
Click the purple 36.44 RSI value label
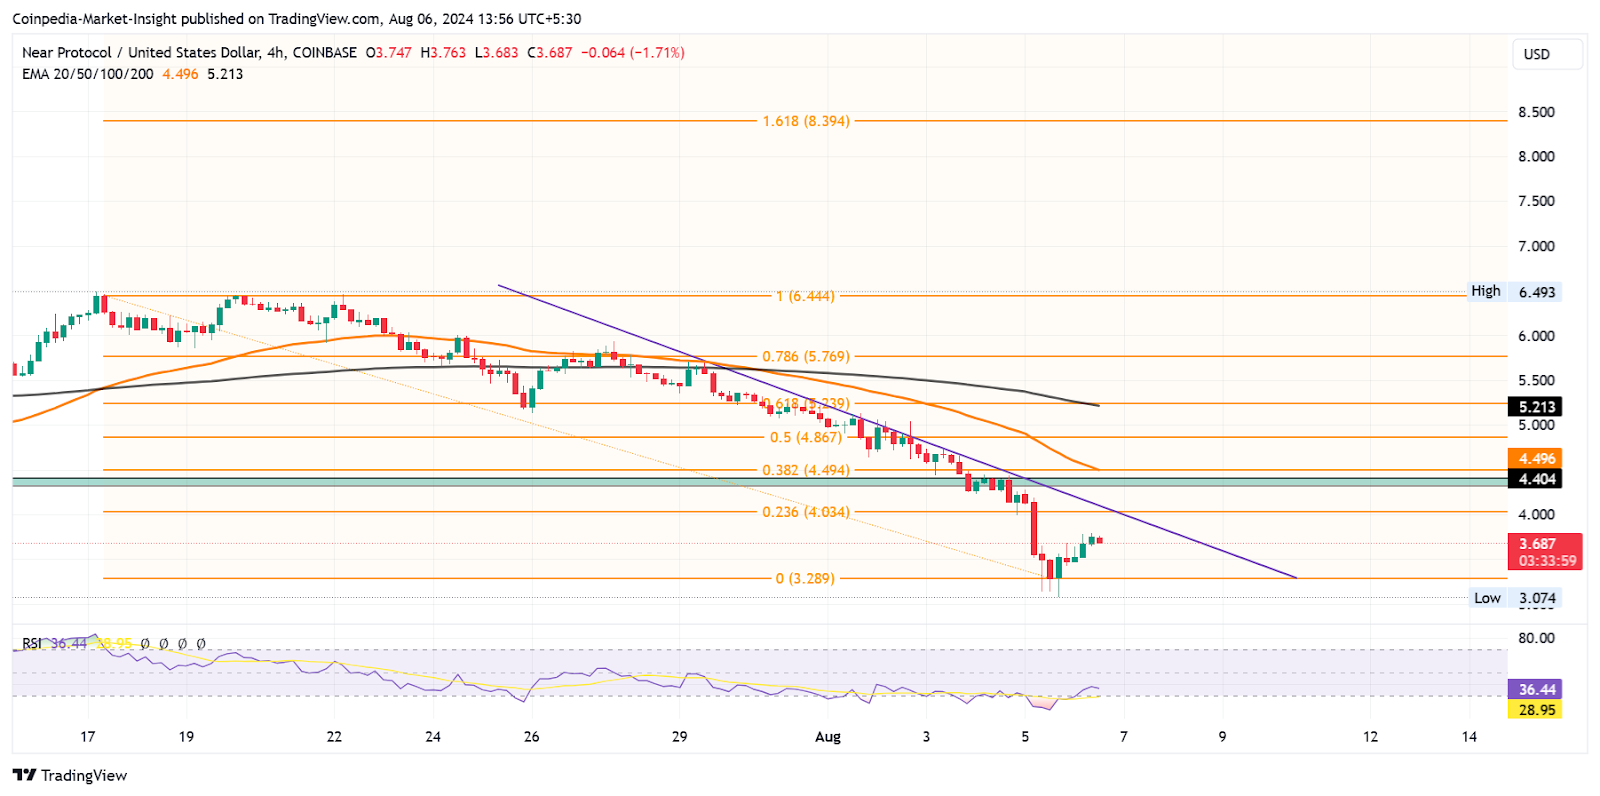point(1535,689)
